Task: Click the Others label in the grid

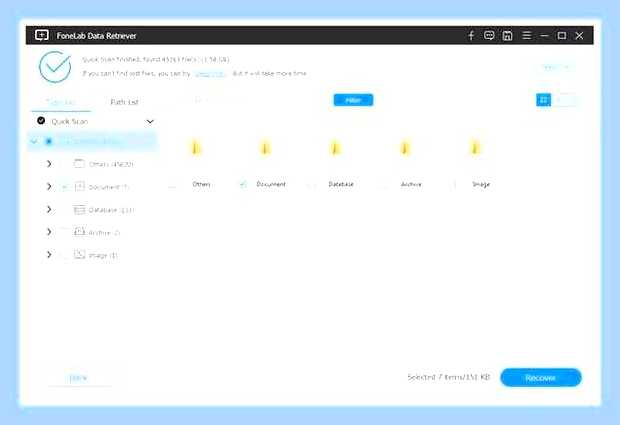Action: click(201, 184)
